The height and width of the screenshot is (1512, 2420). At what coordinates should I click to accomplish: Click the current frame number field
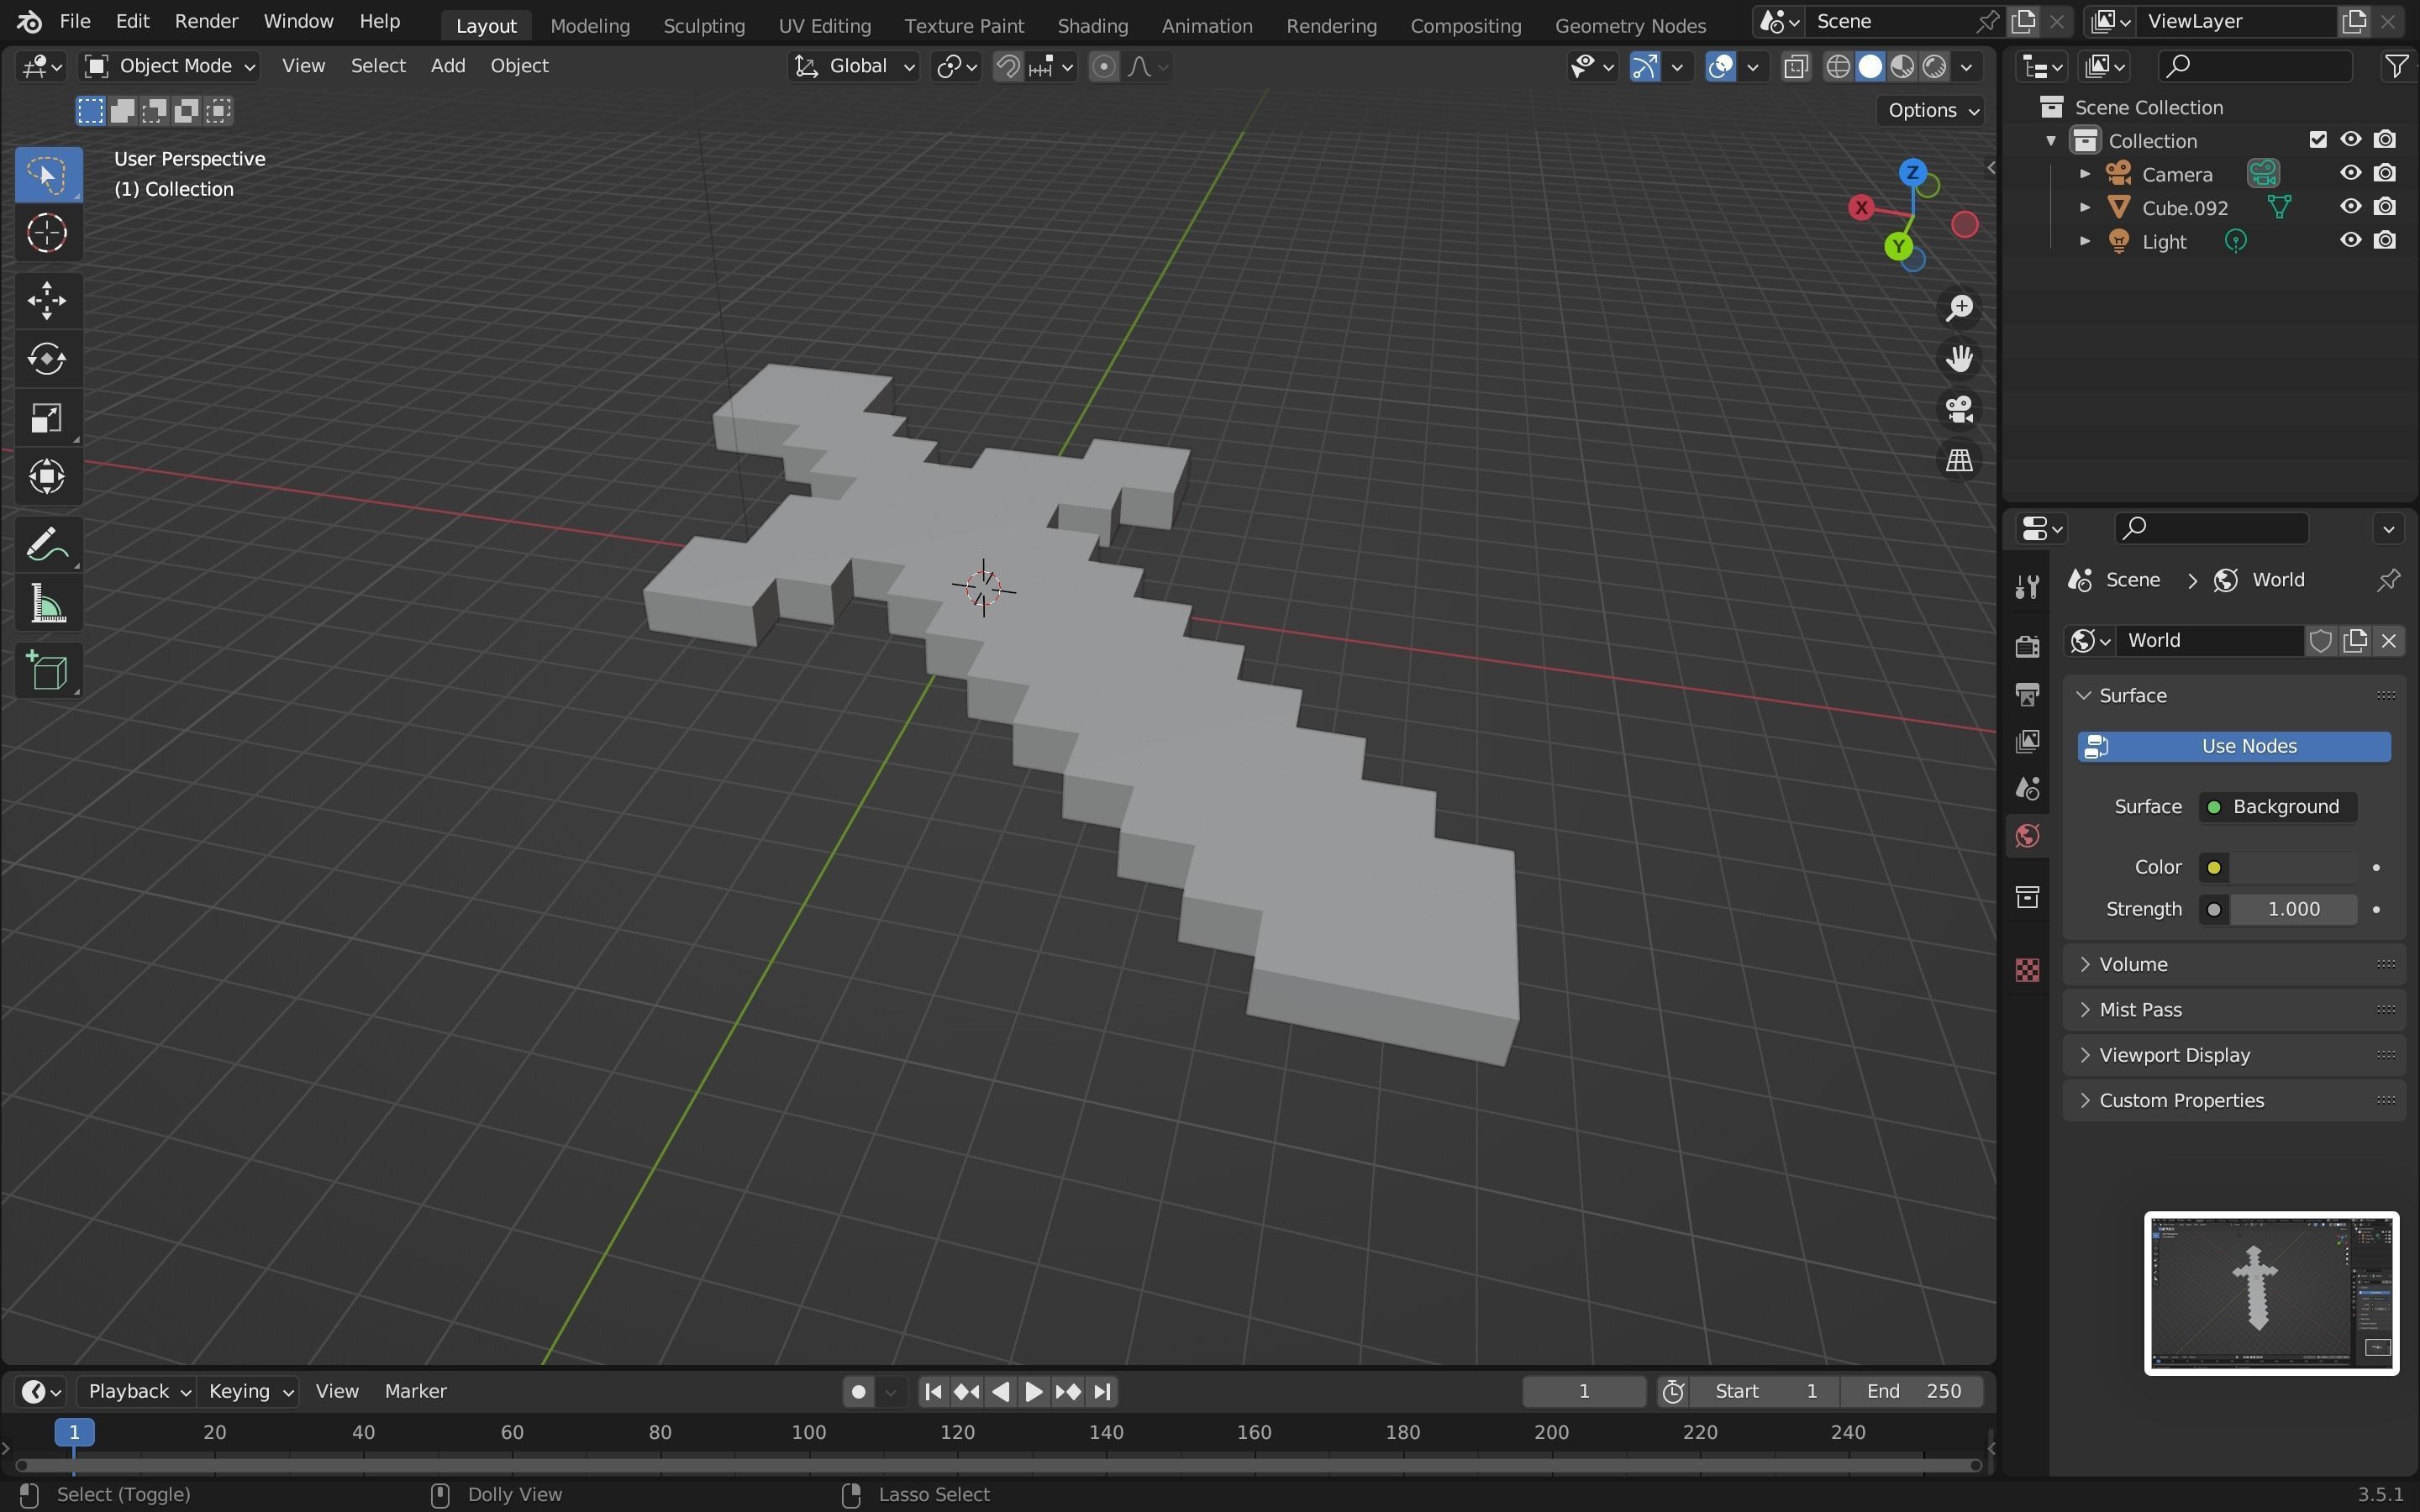(x=1583, y=1392)
